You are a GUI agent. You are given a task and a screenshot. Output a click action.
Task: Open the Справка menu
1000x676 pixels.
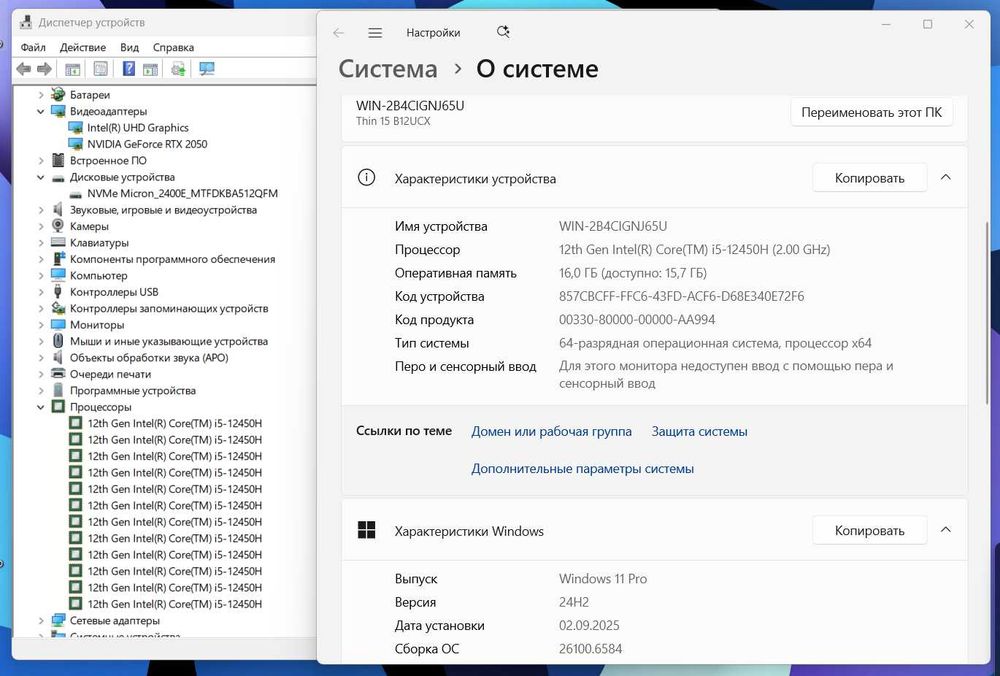[173, 47]
